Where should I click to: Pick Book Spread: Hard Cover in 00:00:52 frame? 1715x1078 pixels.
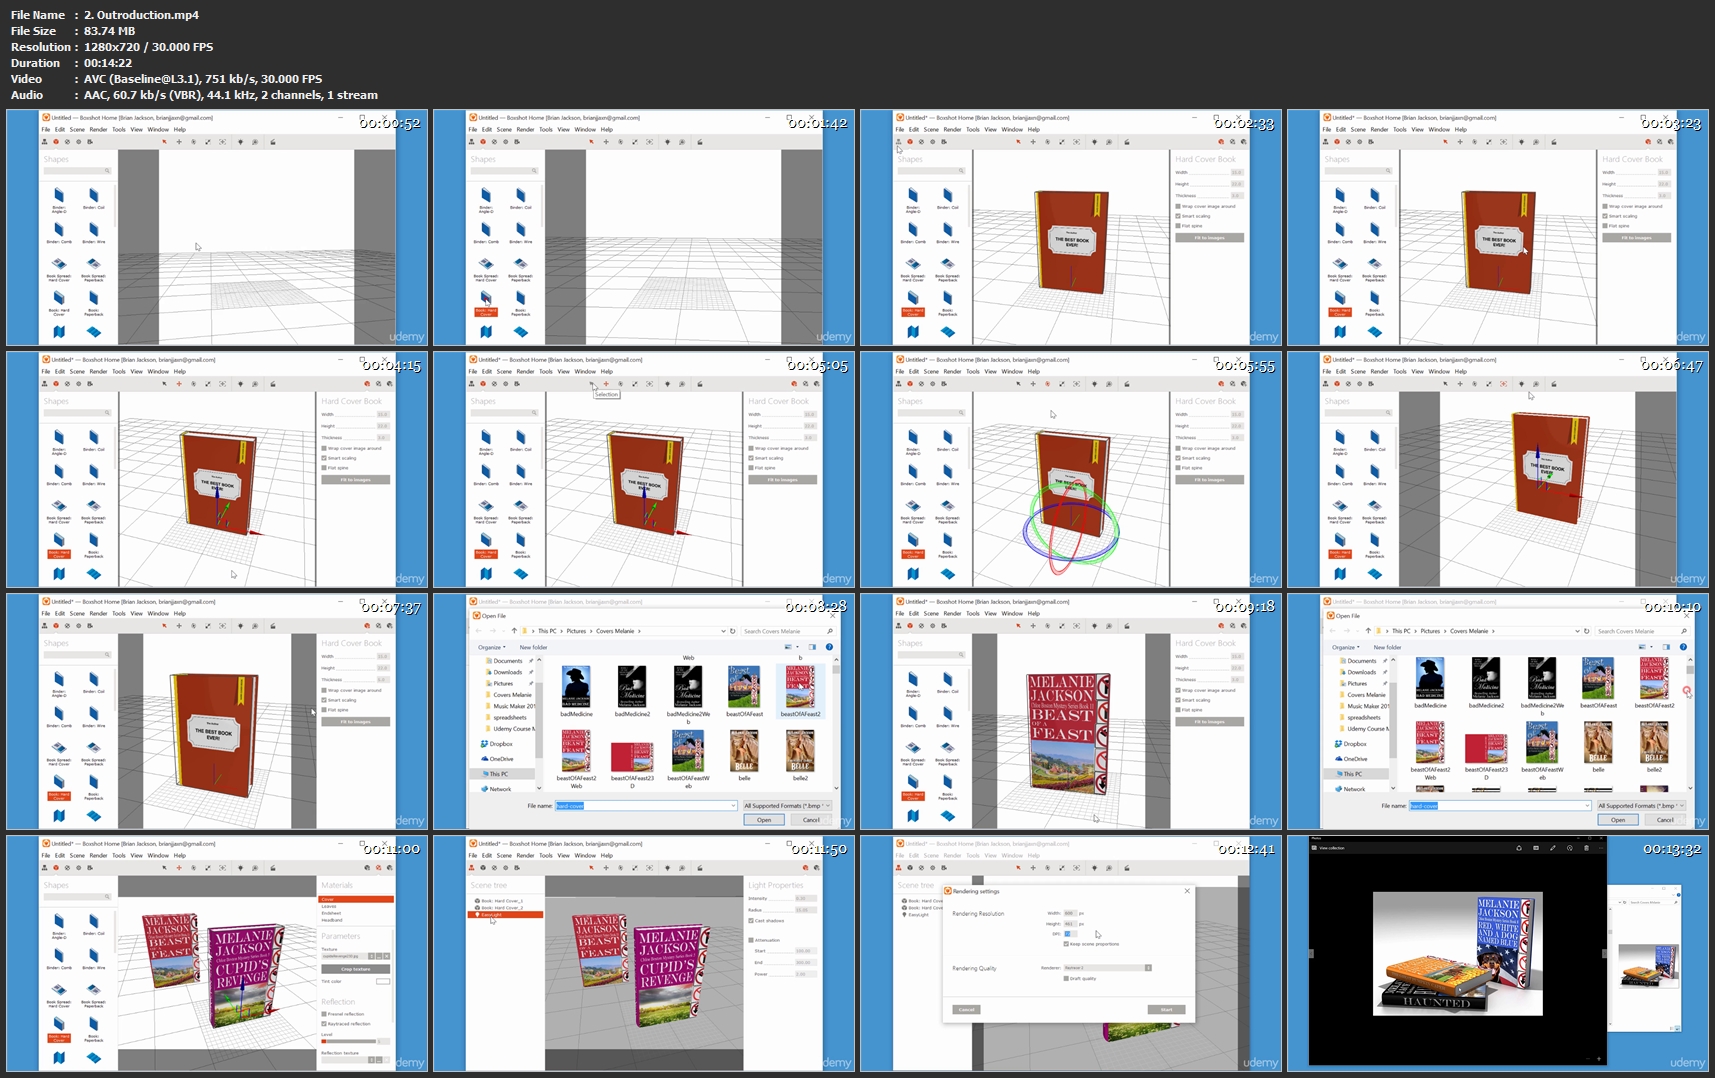[59, 270]
